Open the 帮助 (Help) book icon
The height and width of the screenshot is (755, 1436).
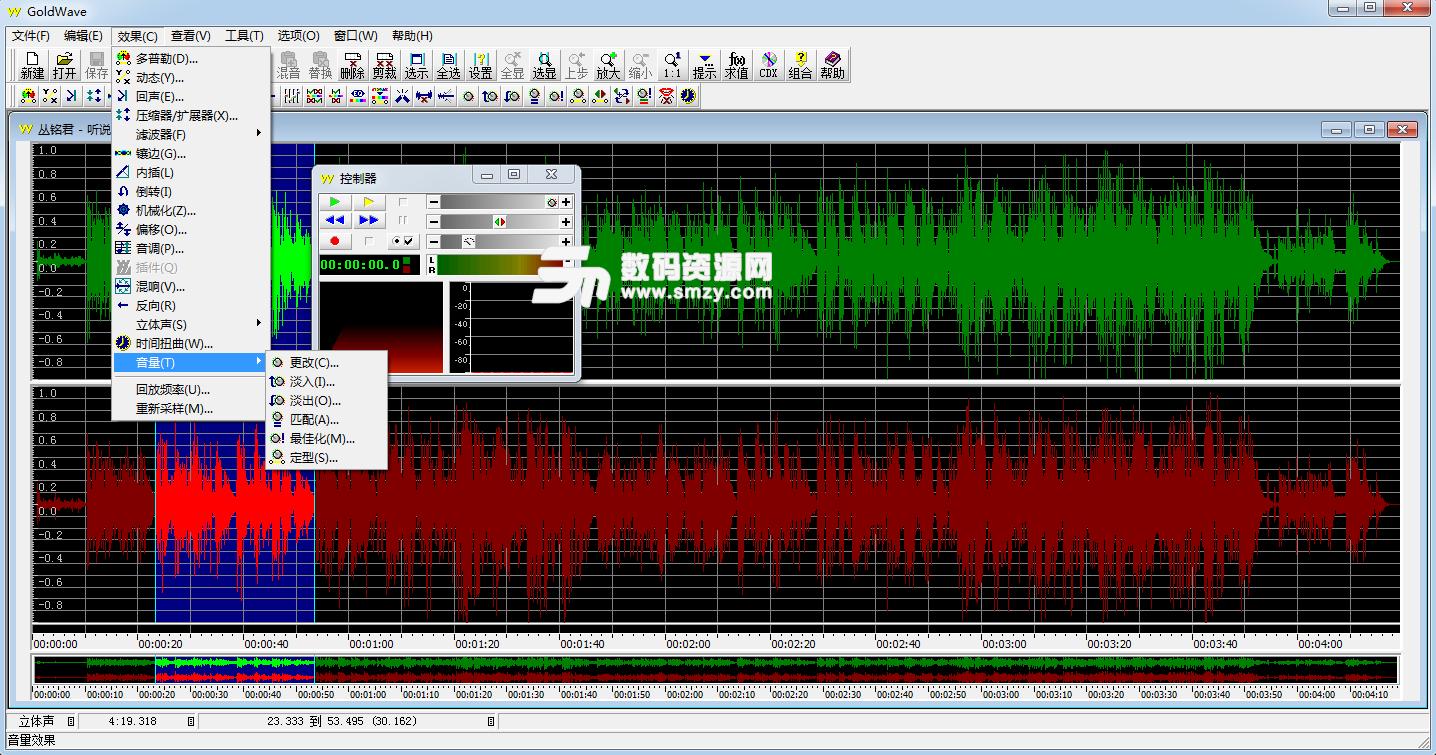click(x=832, y=65)
